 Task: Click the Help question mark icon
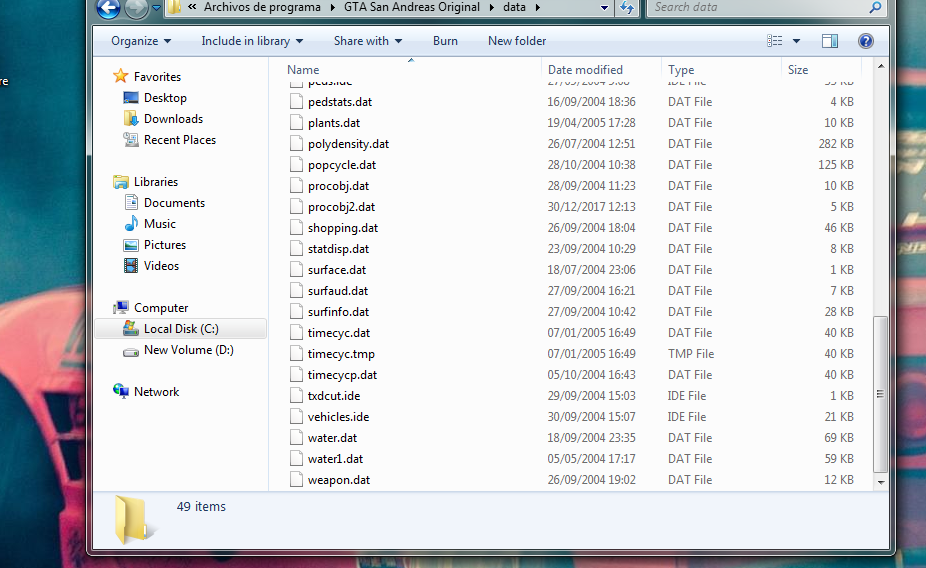pos(866,41)
